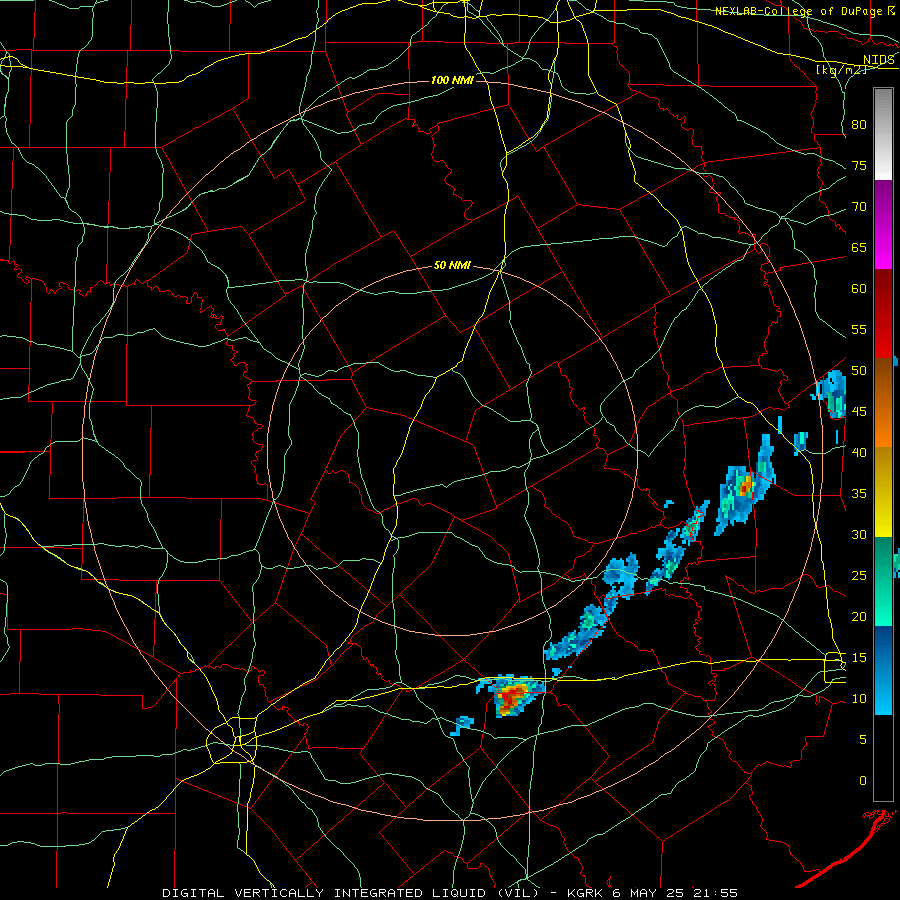
Task: Click the blue segment of the color scale
Action: coord(883,670)
